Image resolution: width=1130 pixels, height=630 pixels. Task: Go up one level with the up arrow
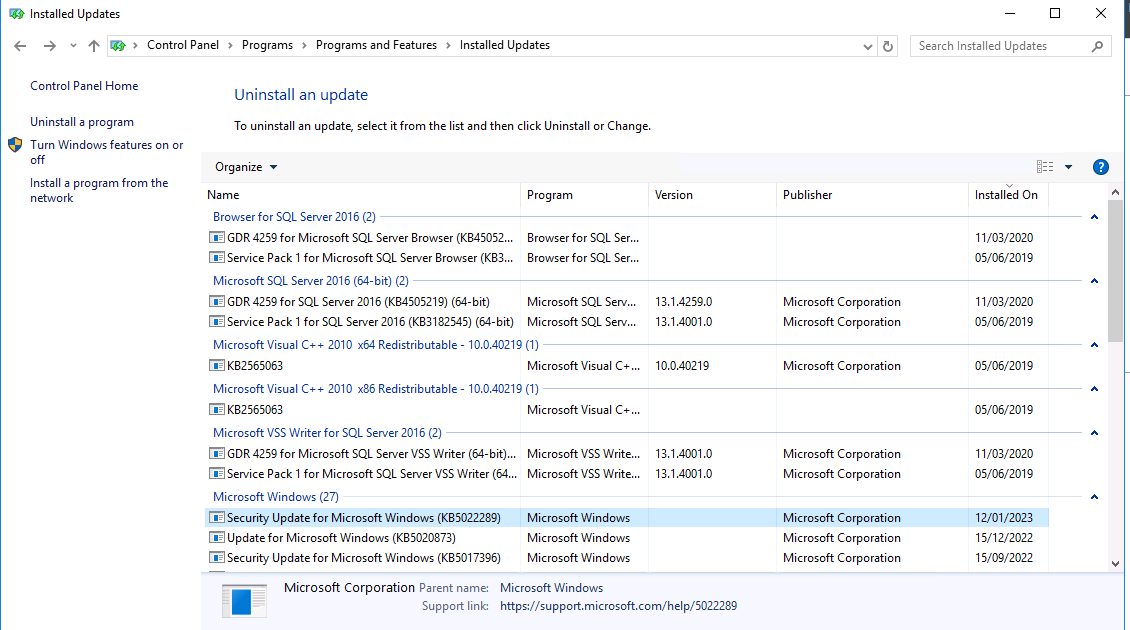[93, 45]
